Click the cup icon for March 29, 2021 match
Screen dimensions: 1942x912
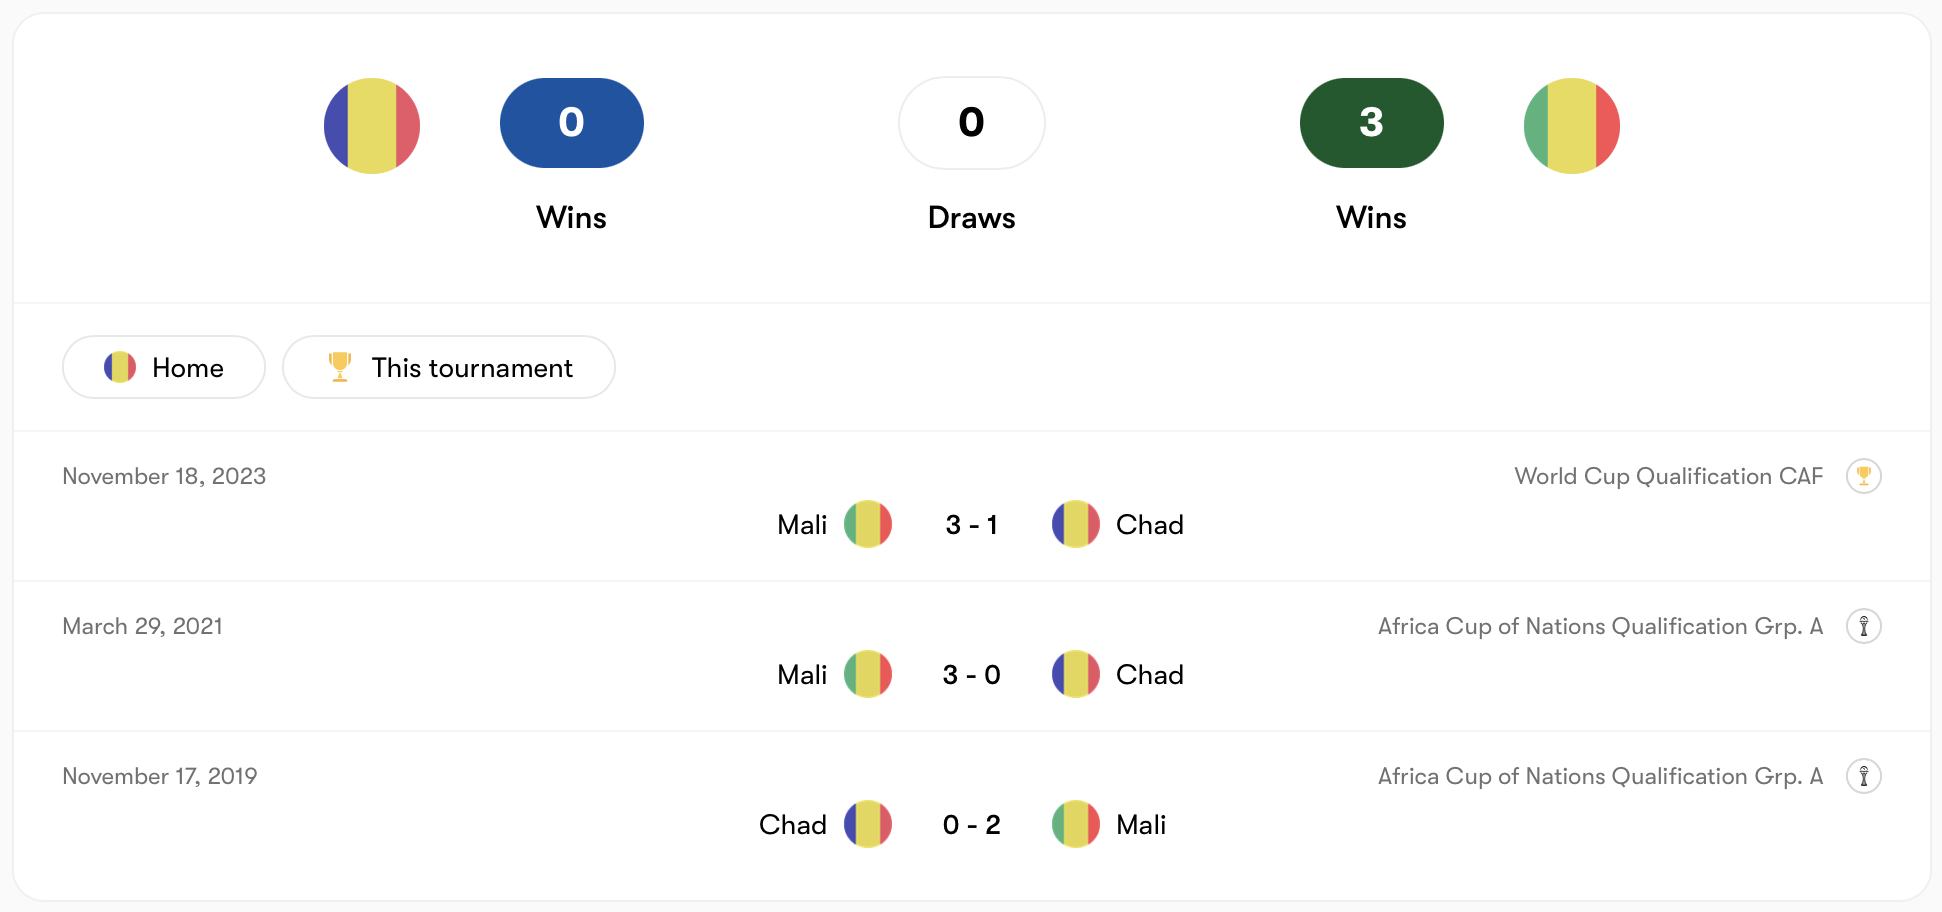1863,626
